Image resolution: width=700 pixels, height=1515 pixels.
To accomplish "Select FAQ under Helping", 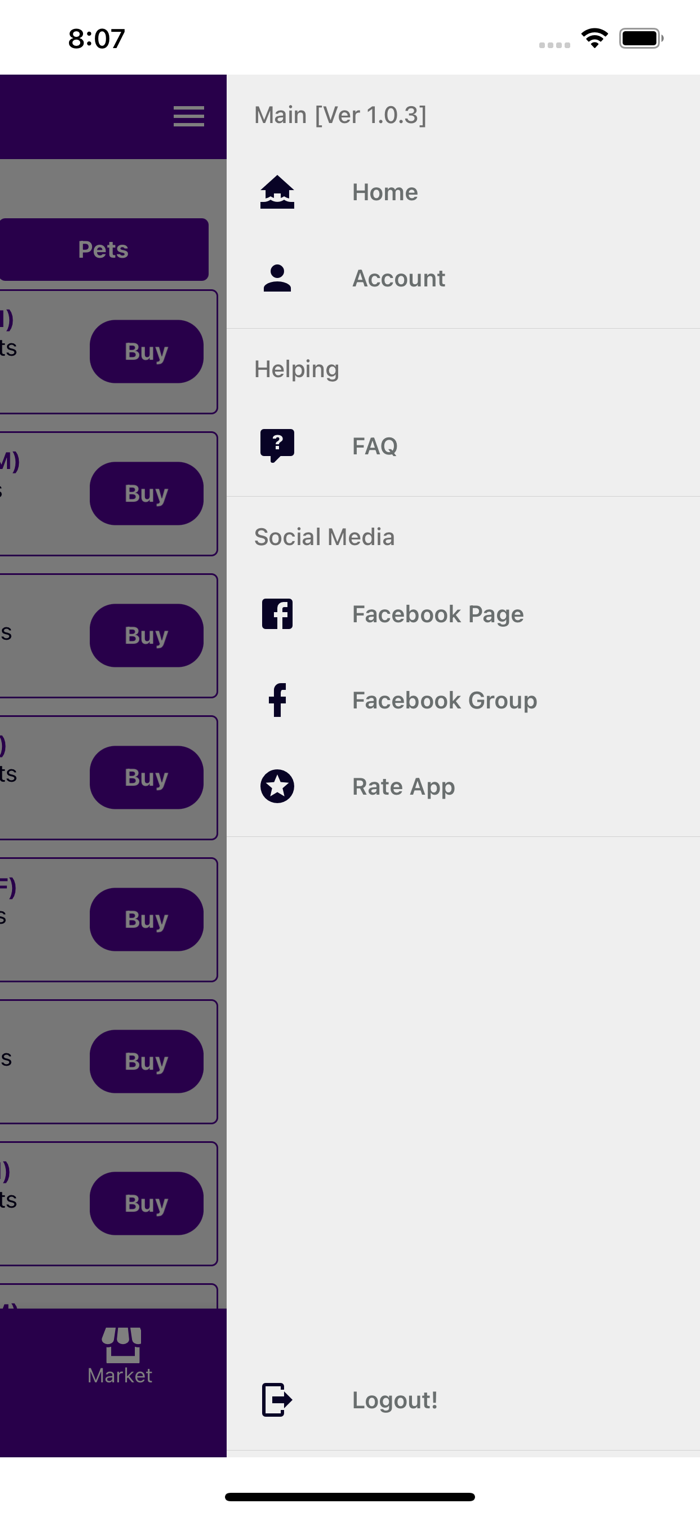I will (375, 446).
